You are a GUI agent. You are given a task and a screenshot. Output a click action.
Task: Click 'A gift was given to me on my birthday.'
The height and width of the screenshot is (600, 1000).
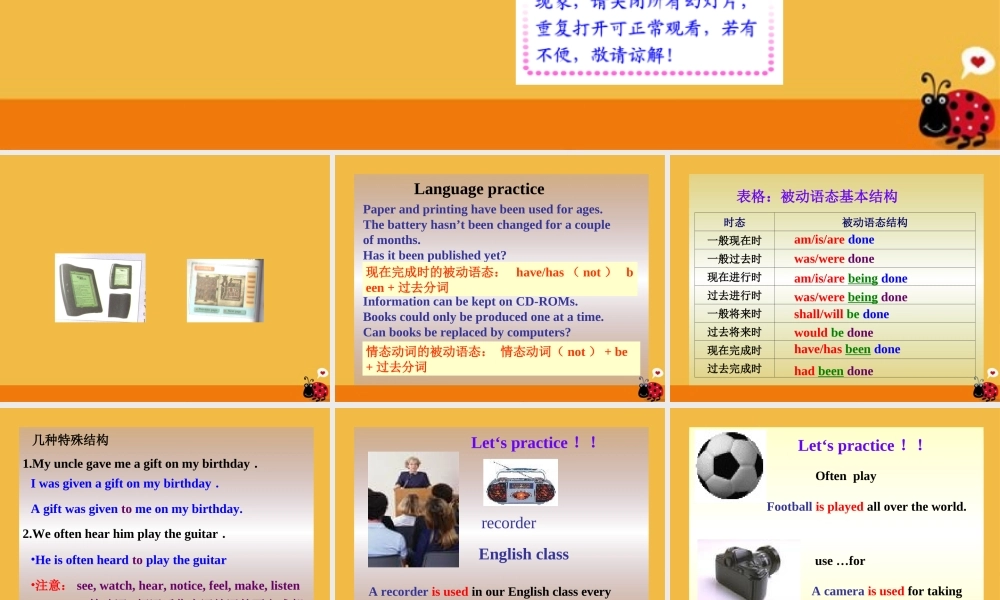[x=136, y=509]
